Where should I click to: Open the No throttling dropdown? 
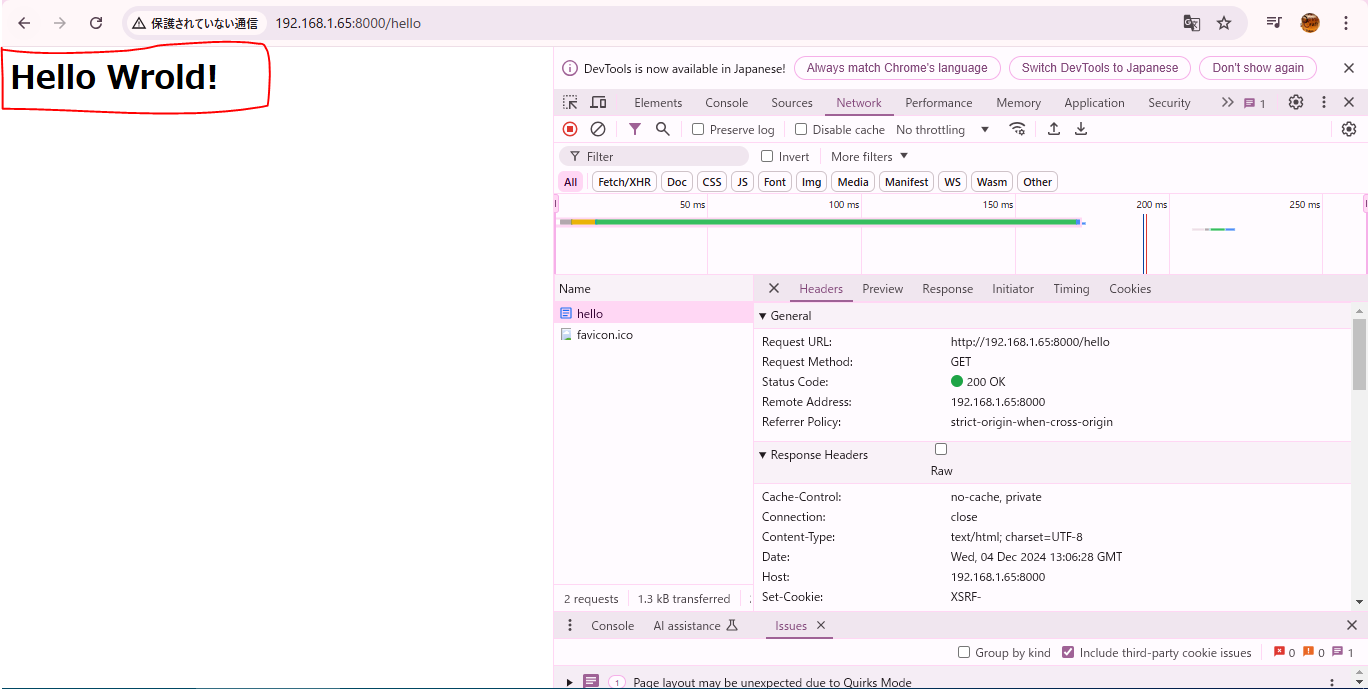(943, 129)
